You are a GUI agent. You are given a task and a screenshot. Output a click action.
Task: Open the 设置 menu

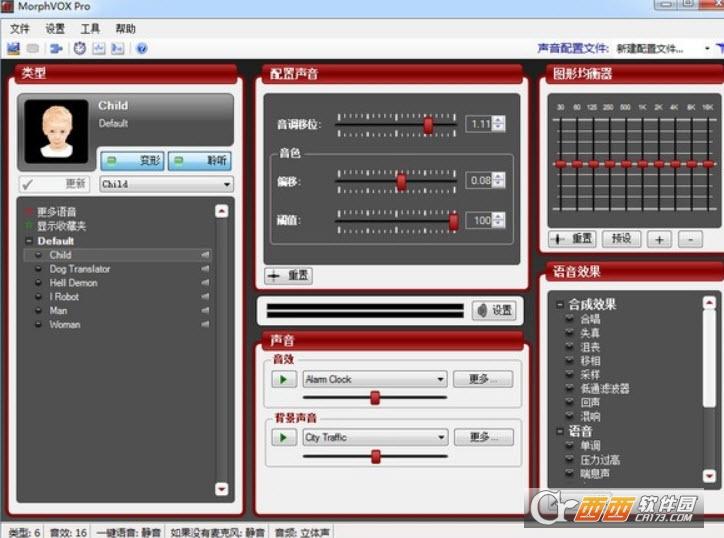(55, 29)
